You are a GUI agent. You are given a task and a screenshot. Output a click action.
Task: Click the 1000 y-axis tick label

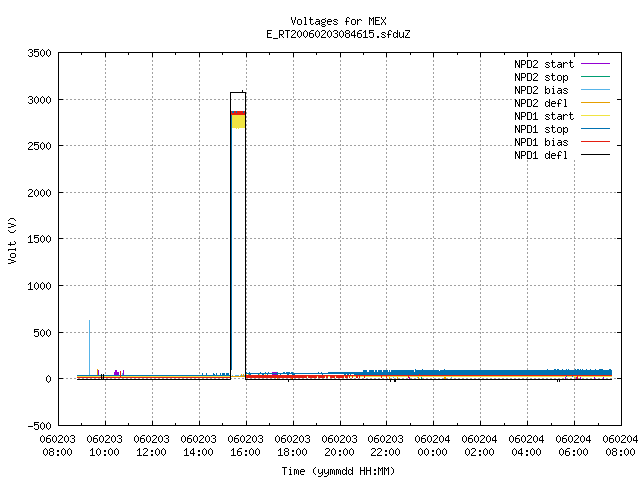(x=40, y=286)
